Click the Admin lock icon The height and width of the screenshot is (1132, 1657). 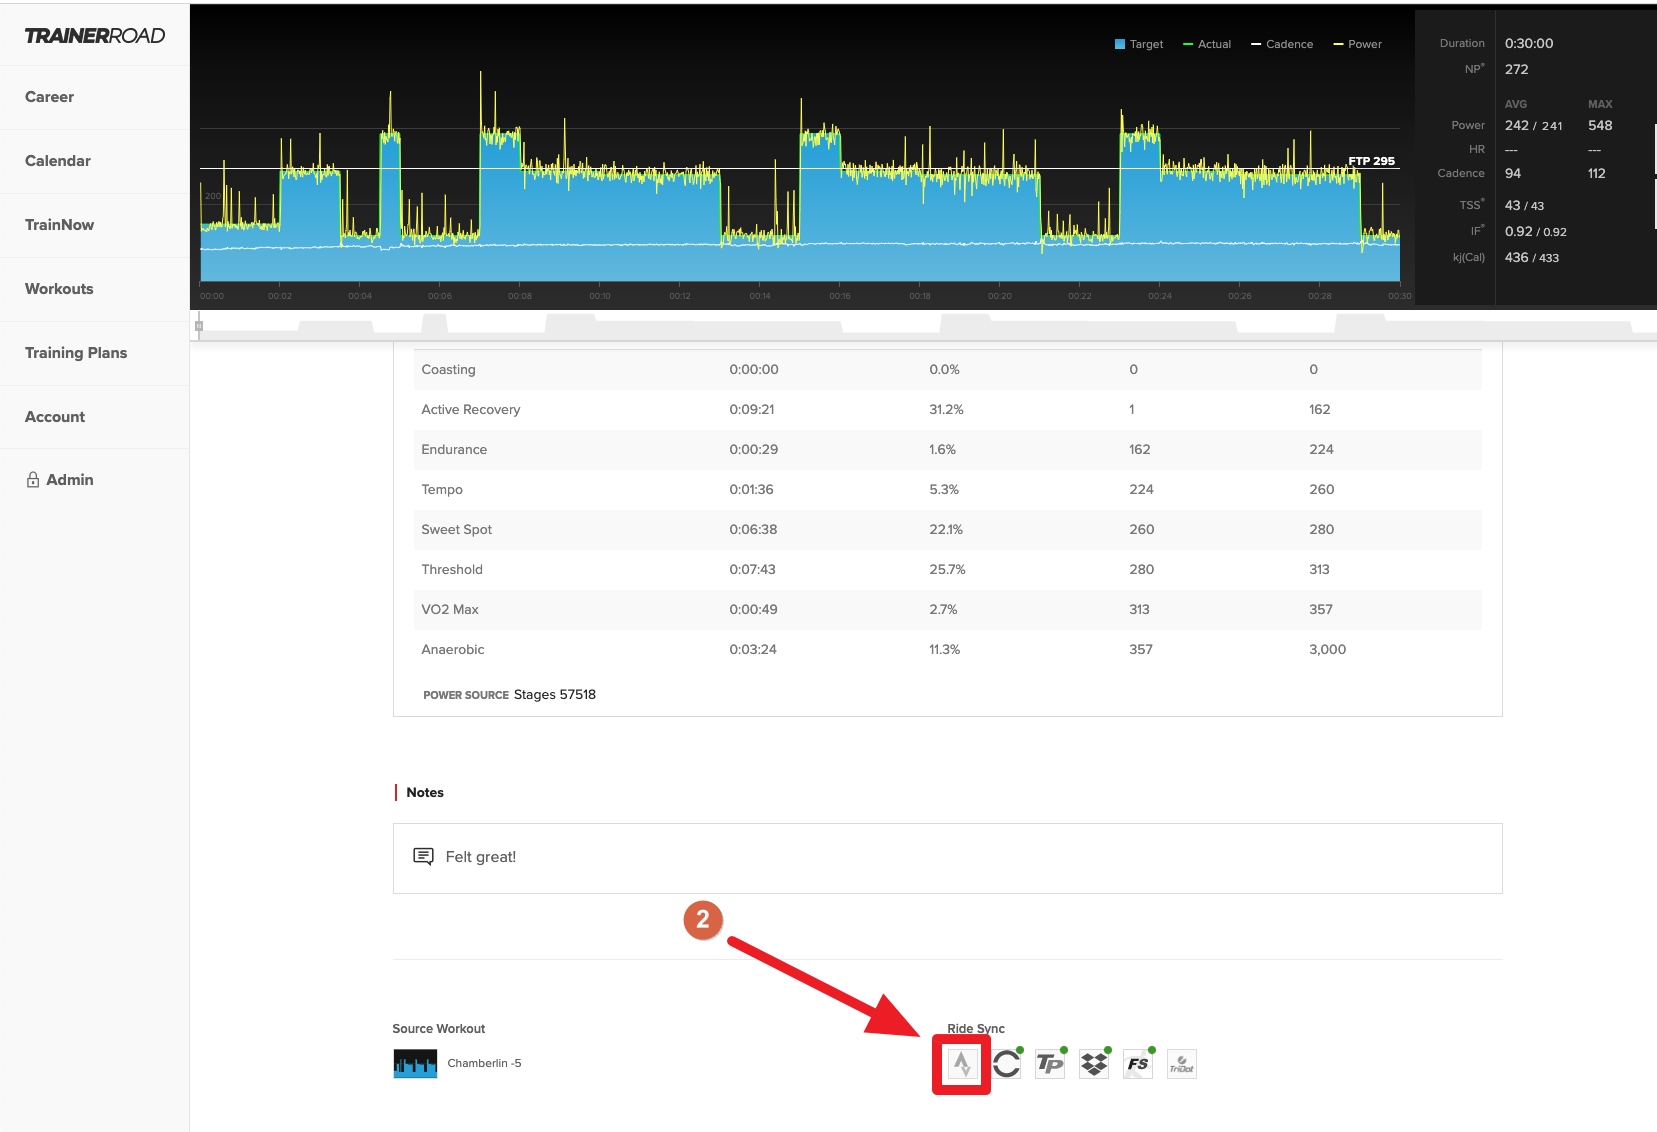tap(33, 479)
